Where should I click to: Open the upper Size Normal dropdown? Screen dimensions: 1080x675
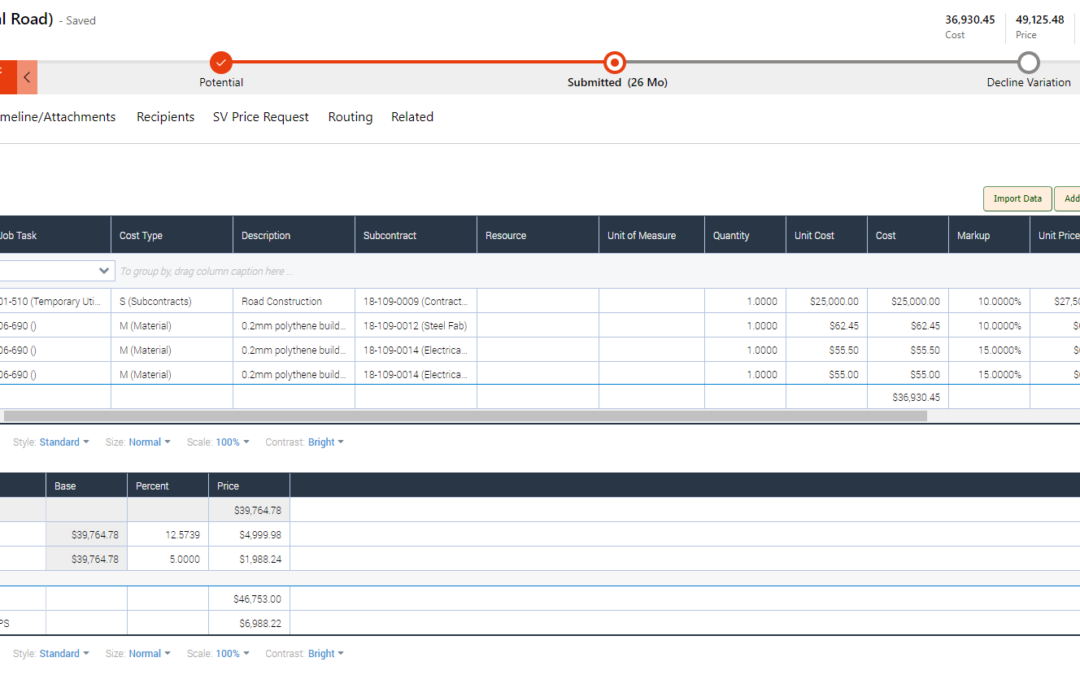coord(149,442)
